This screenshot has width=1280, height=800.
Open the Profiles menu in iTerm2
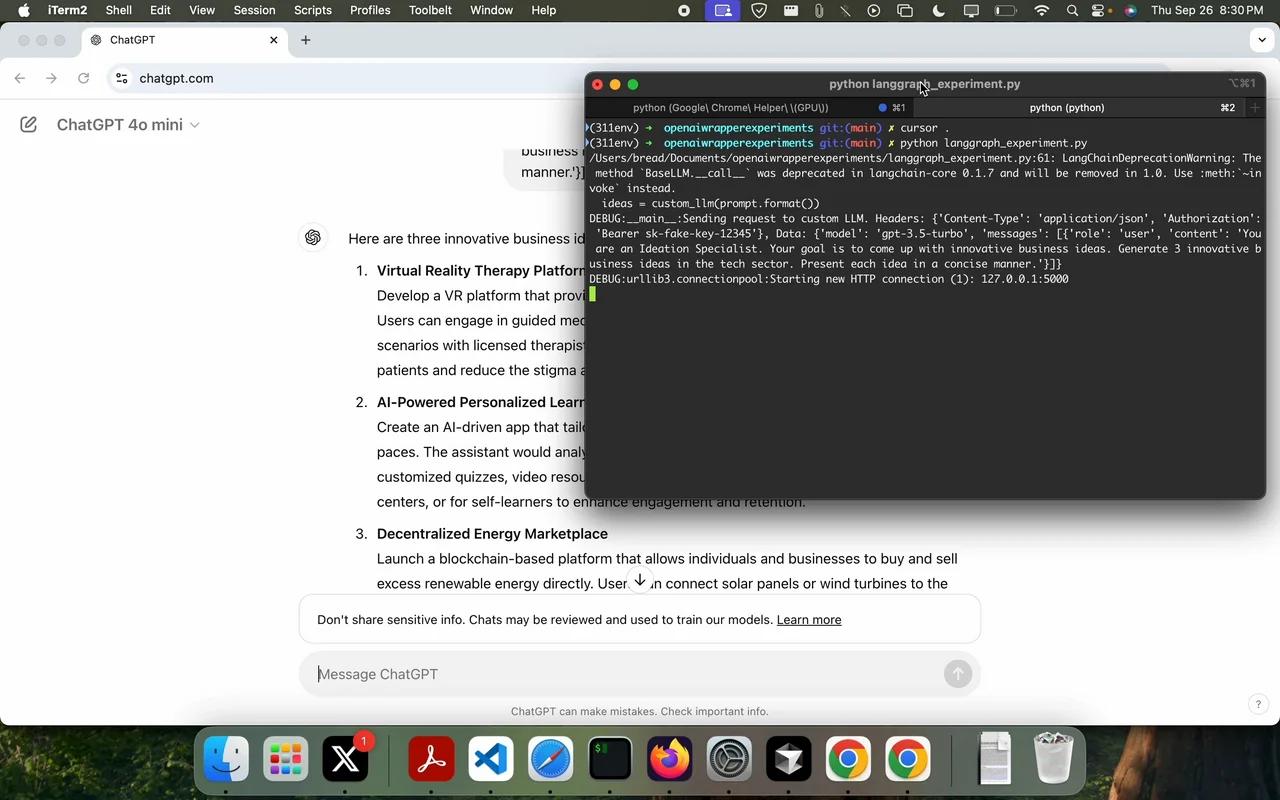369,10
